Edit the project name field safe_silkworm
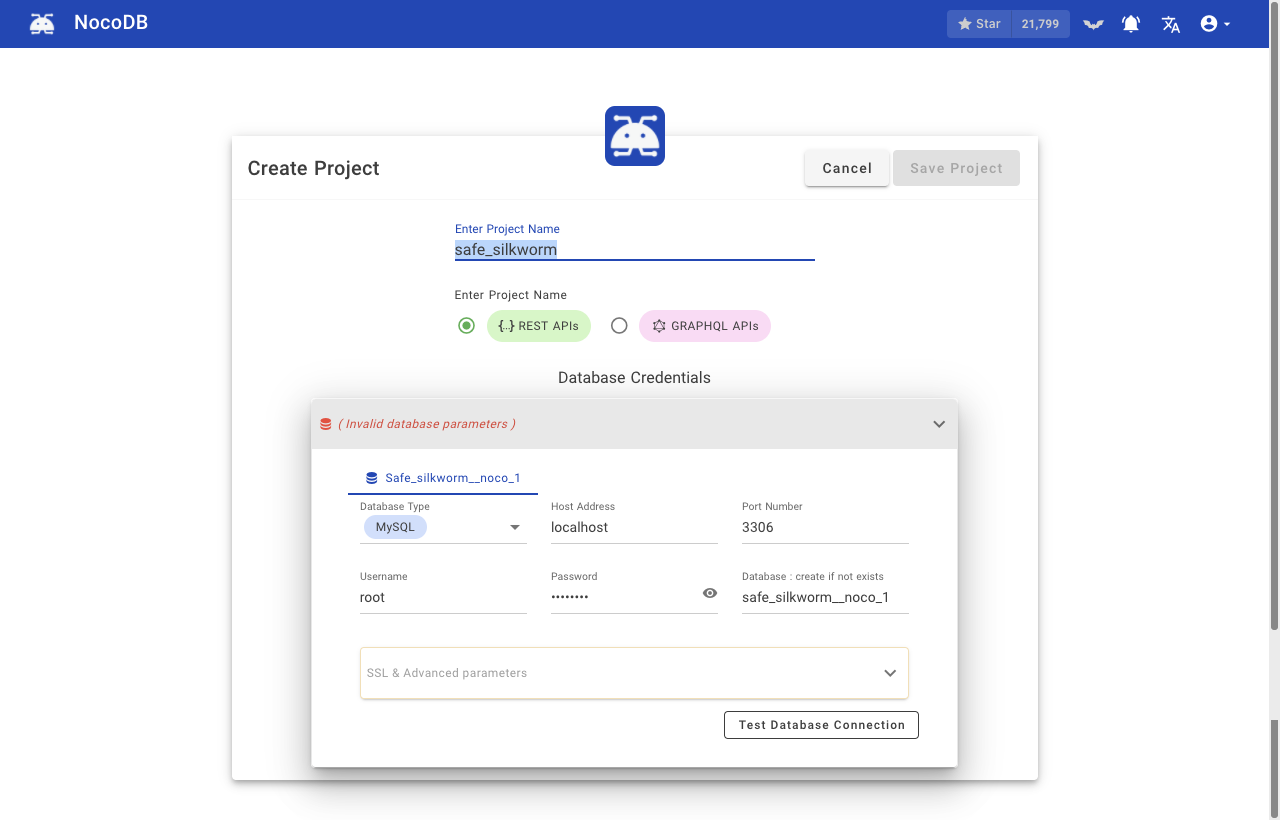 coord(635,250)
